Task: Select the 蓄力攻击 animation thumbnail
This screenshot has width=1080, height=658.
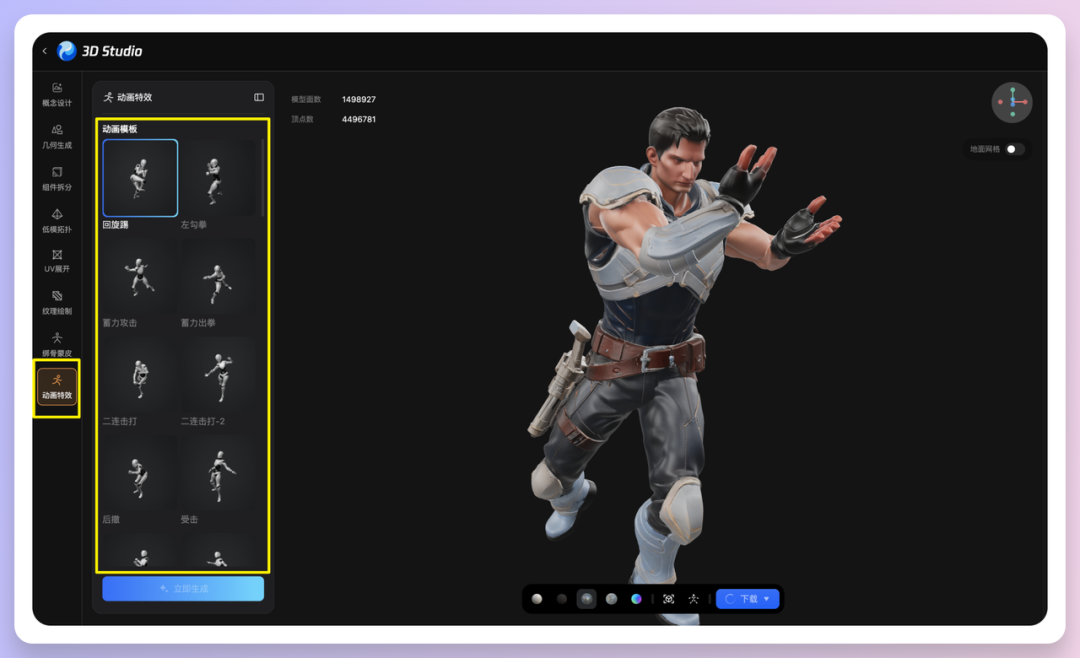Action: pyautogui.click(x=141, y=276)
